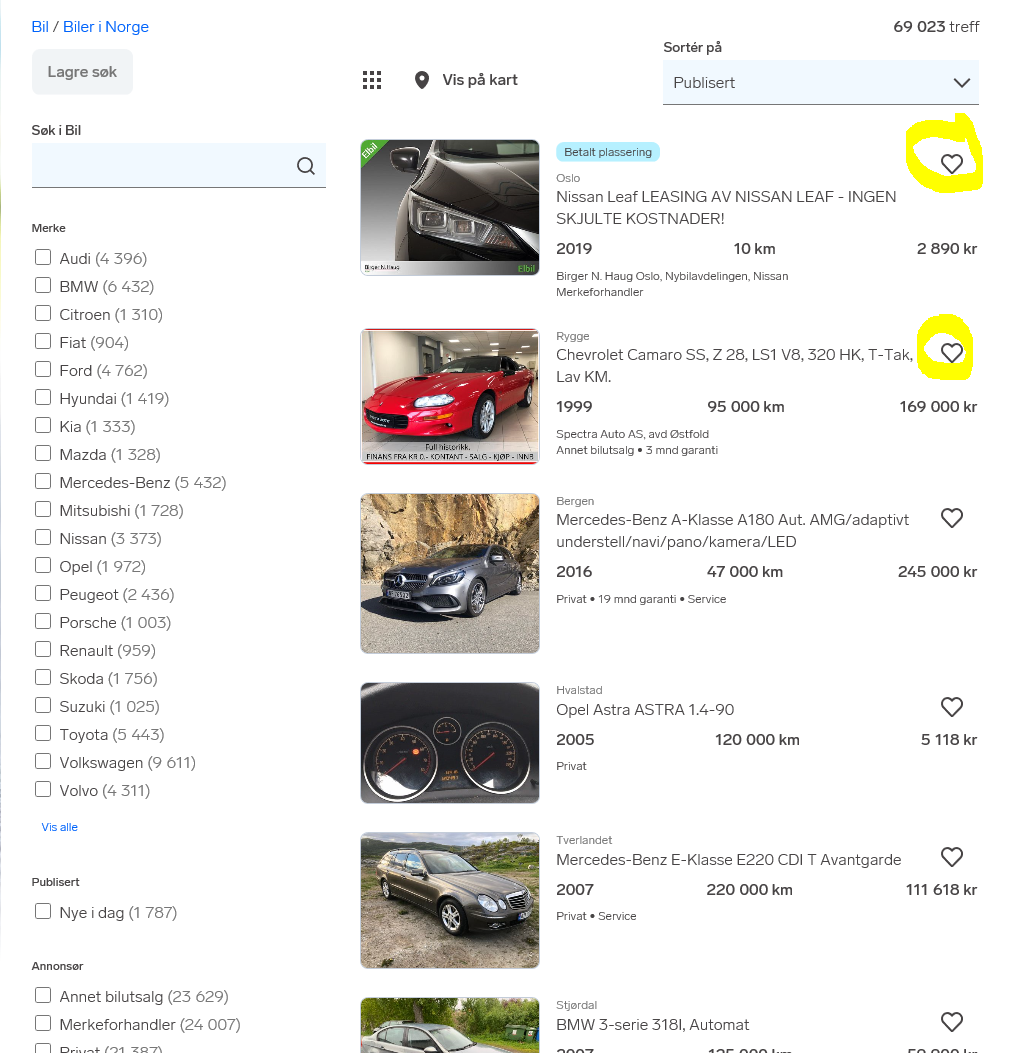Check the Toyota brand filter
Image resolution: width=1010 pixels, height=1053 pixels.
point(43,733)
